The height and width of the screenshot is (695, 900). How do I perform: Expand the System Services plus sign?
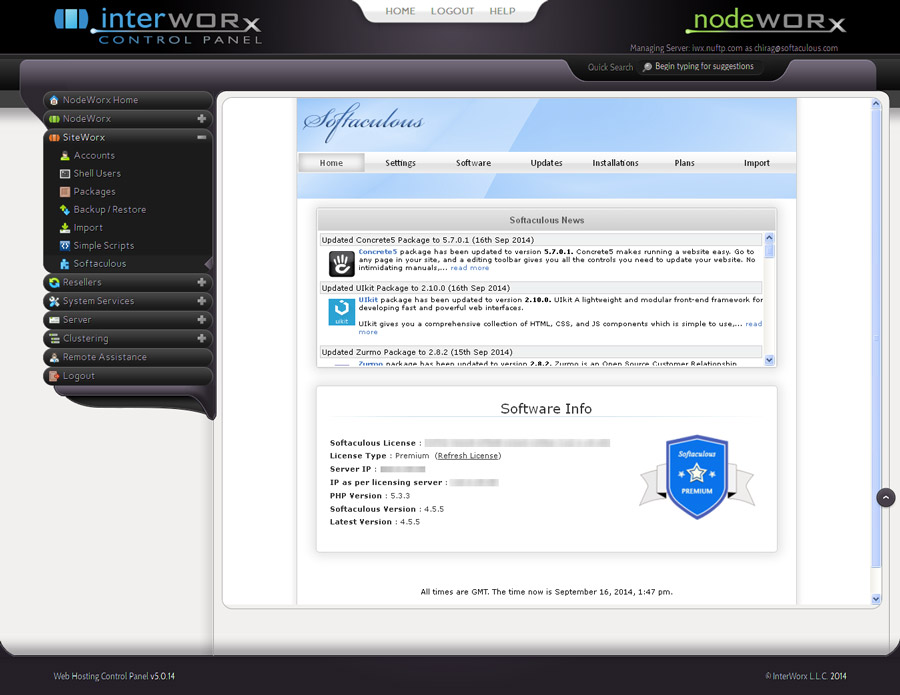click(201, 301)
